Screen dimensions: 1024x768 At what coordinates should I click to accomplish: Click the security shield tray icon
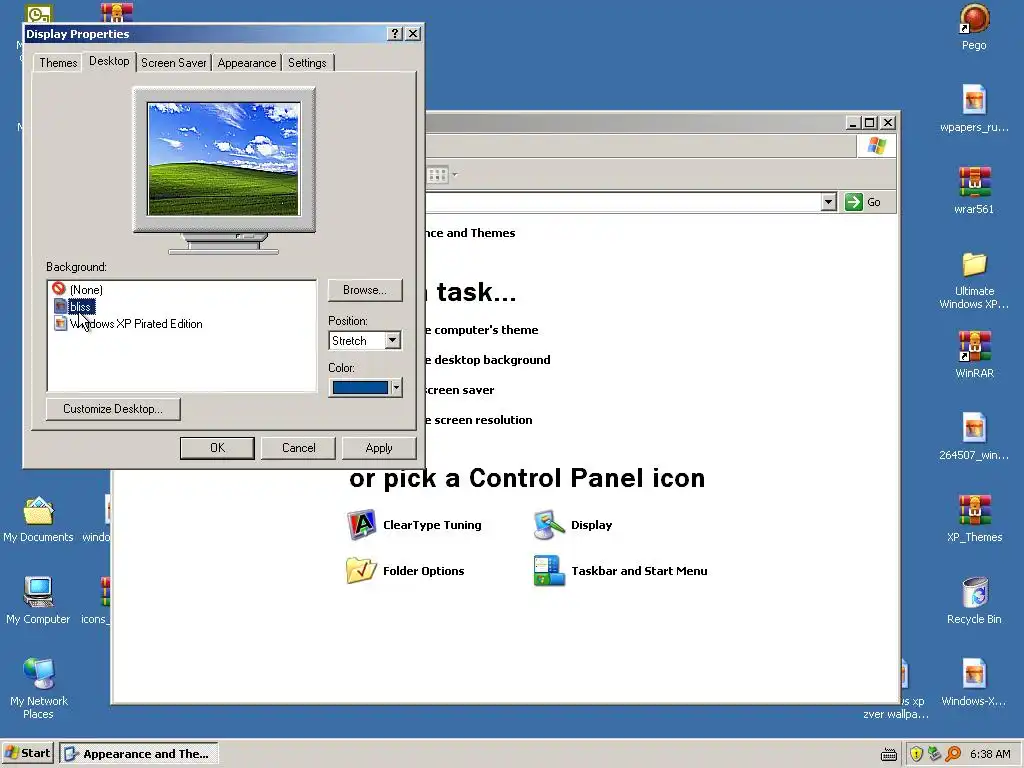(916, 754)
